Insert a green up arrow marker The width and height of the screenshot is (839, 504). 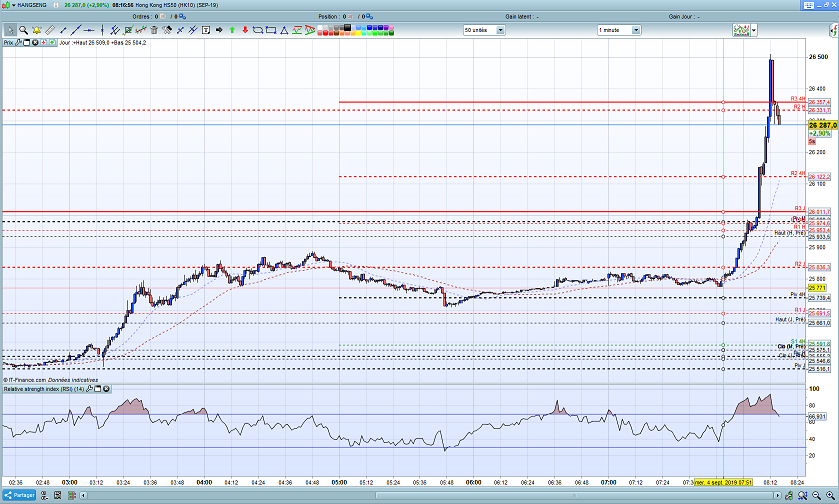[x=232, y=30]
